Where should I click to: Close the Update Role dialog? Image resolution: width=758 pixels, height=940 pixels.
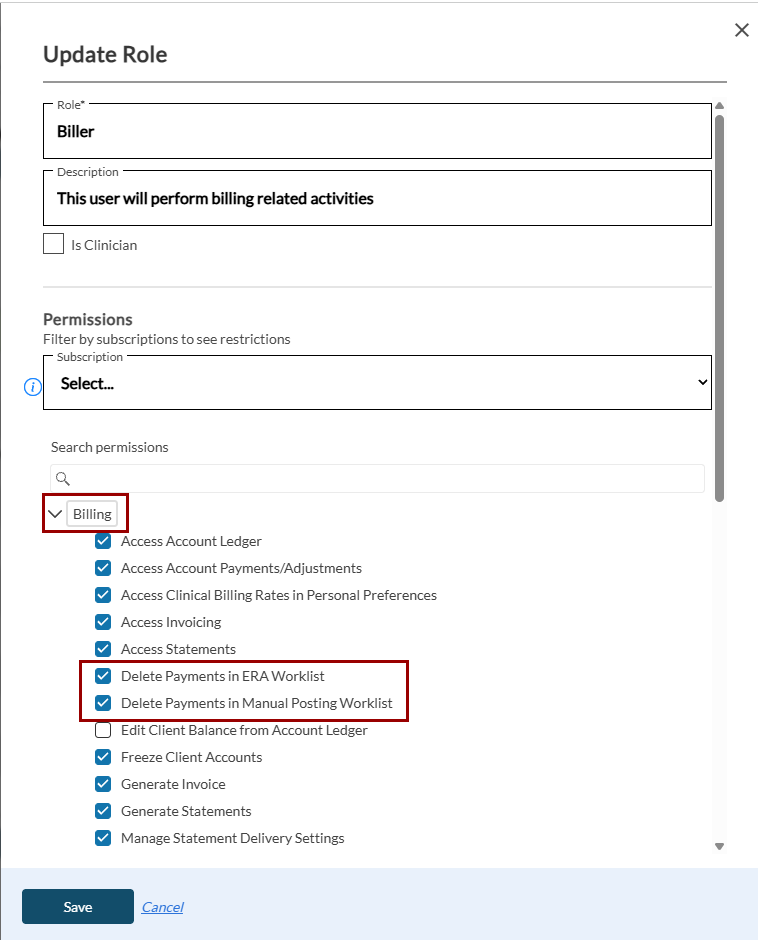(x=741, y=30)
